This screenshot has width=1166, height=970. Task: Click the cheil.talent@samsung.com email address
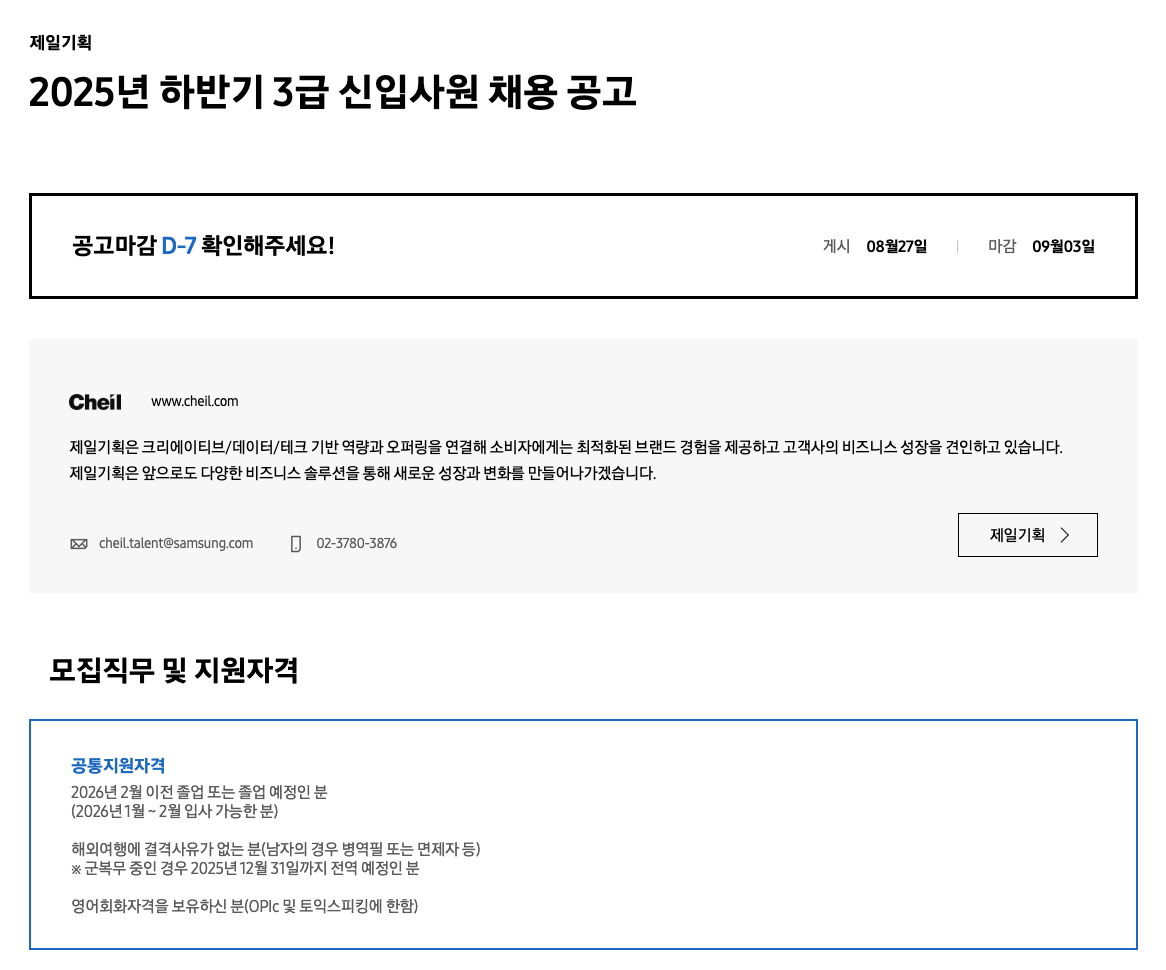coord(176,543)
